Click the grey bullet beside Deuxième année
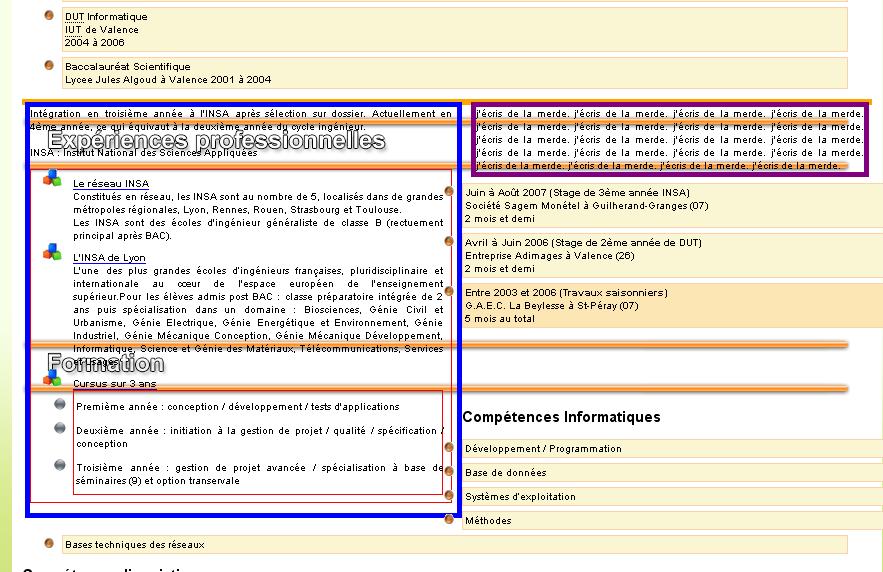Screen dimensions: 883x572 pos(60,428)
